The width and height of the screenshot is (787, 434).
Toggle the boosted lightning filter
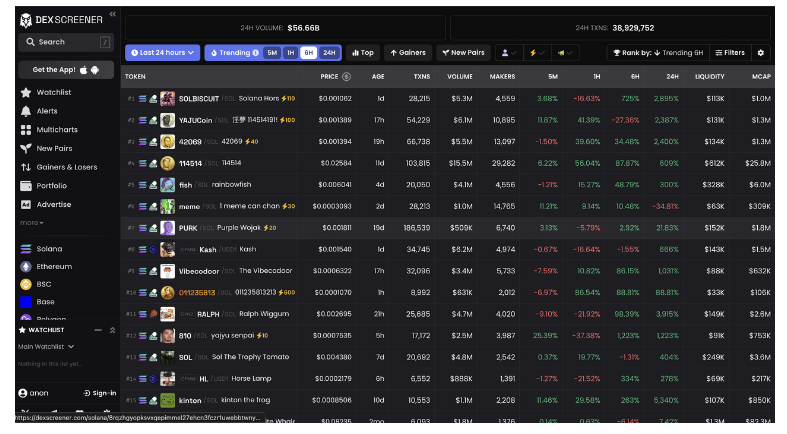point(537,53)
